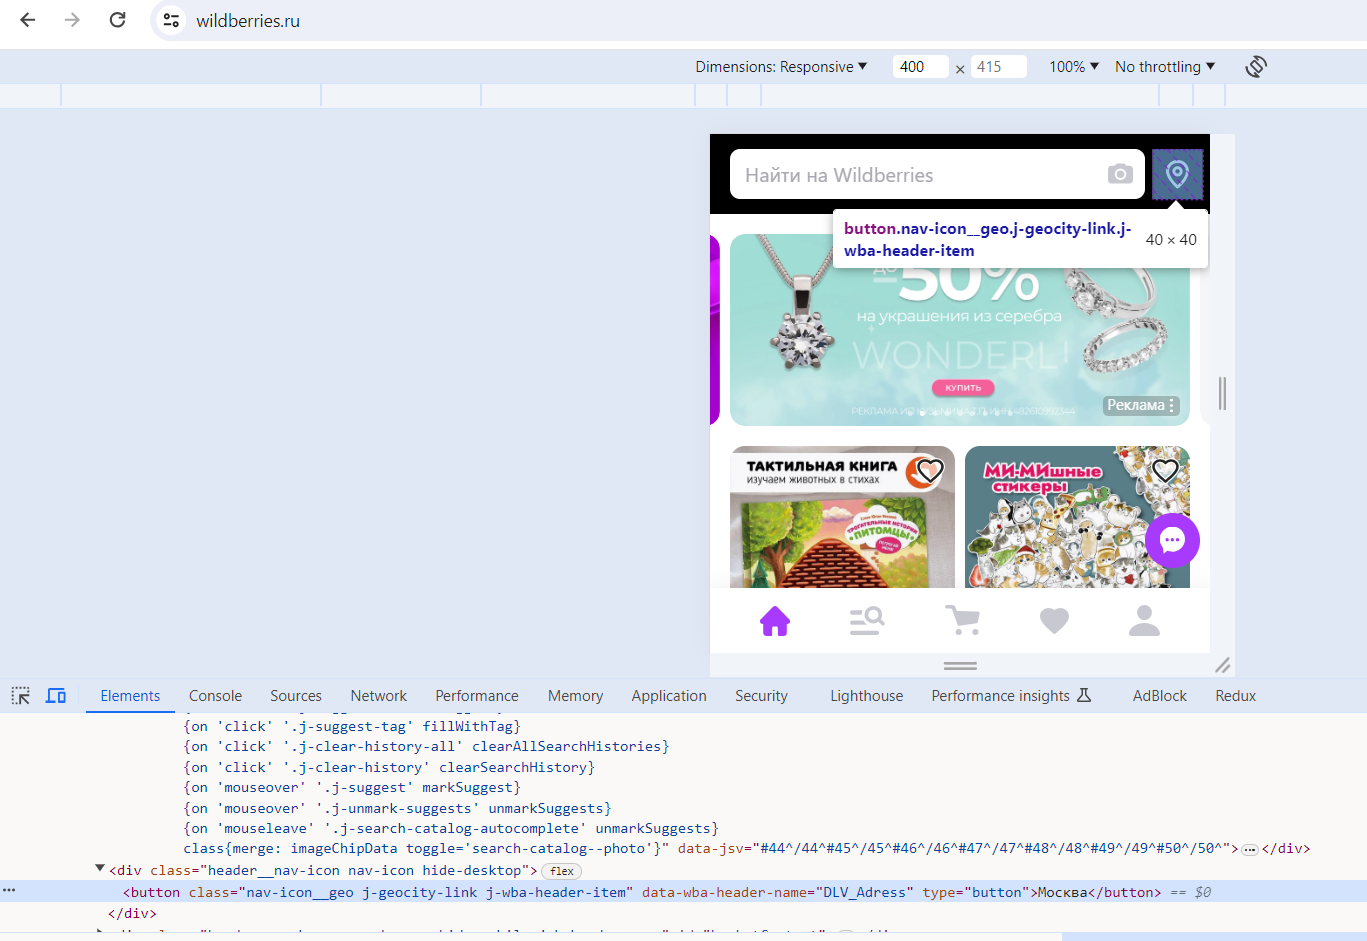Click the Performance insights flask icon
1367x941 pixels.
(1084, 695)
